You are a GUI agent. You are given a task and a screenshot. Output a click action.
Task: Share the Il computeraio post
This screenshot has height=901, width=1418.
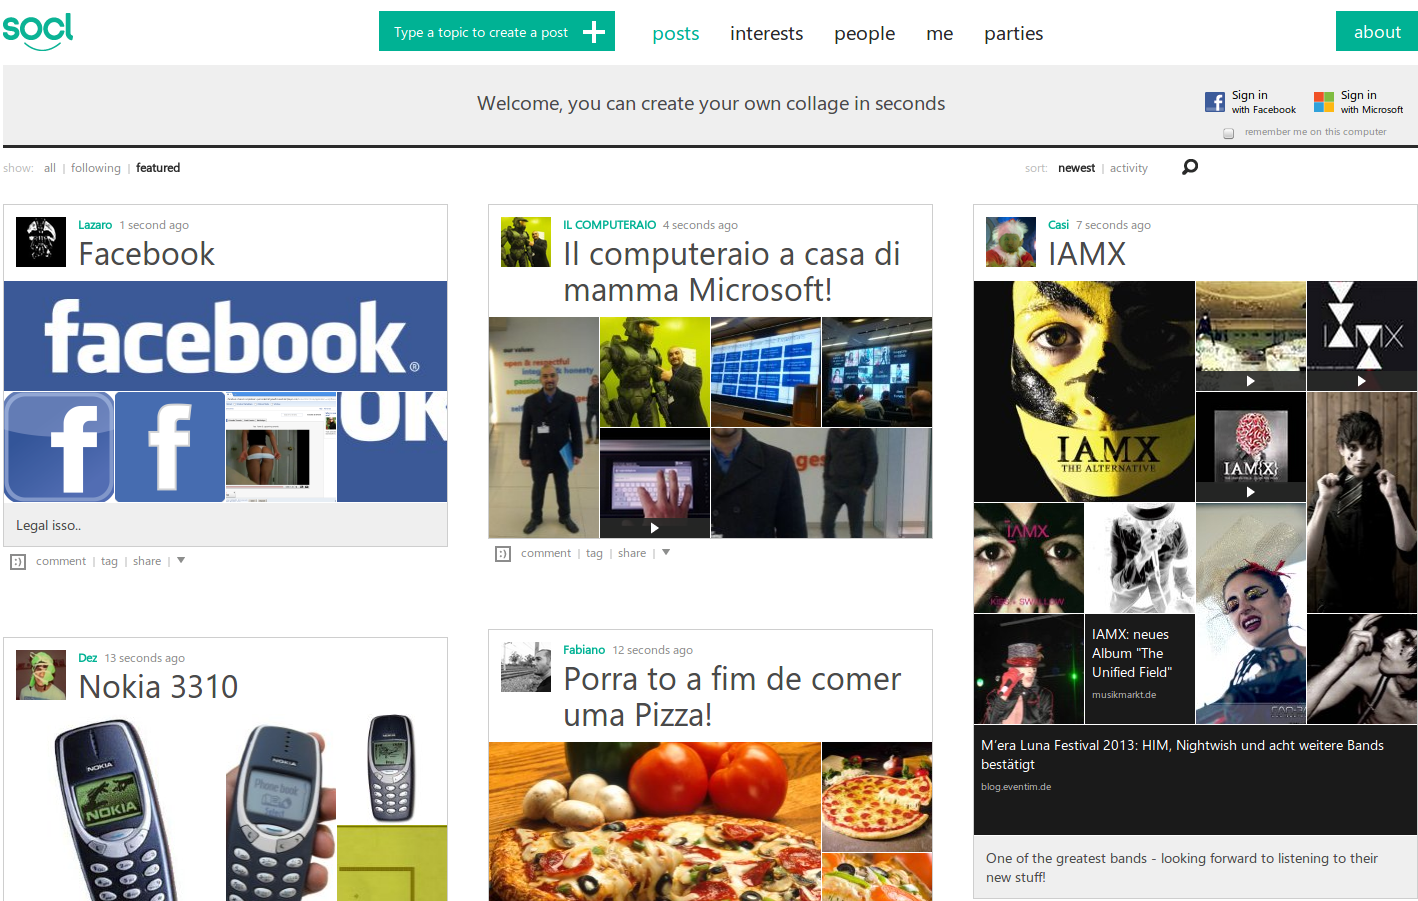pos(632,554)
